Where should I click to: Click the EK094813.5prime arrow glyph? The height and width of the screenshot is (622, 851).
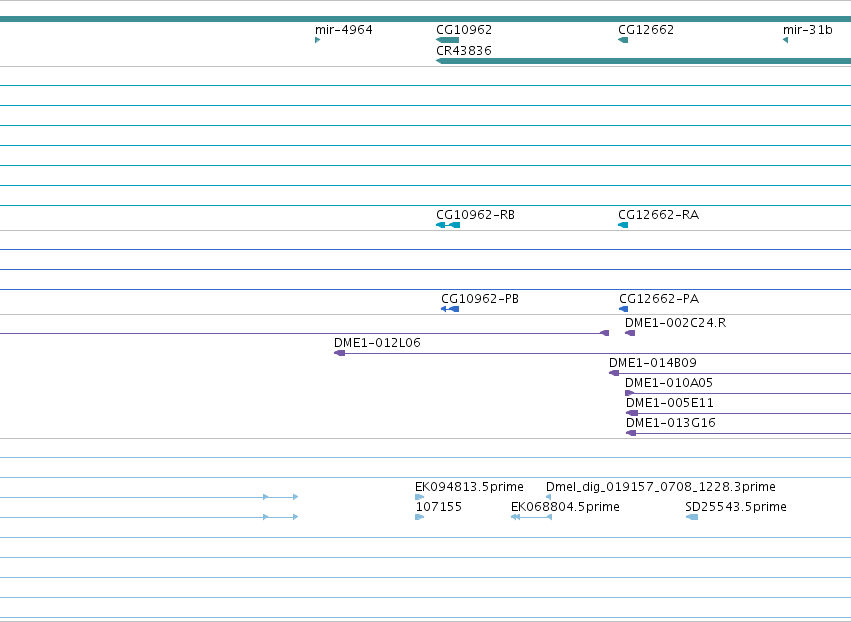point(420,497)
